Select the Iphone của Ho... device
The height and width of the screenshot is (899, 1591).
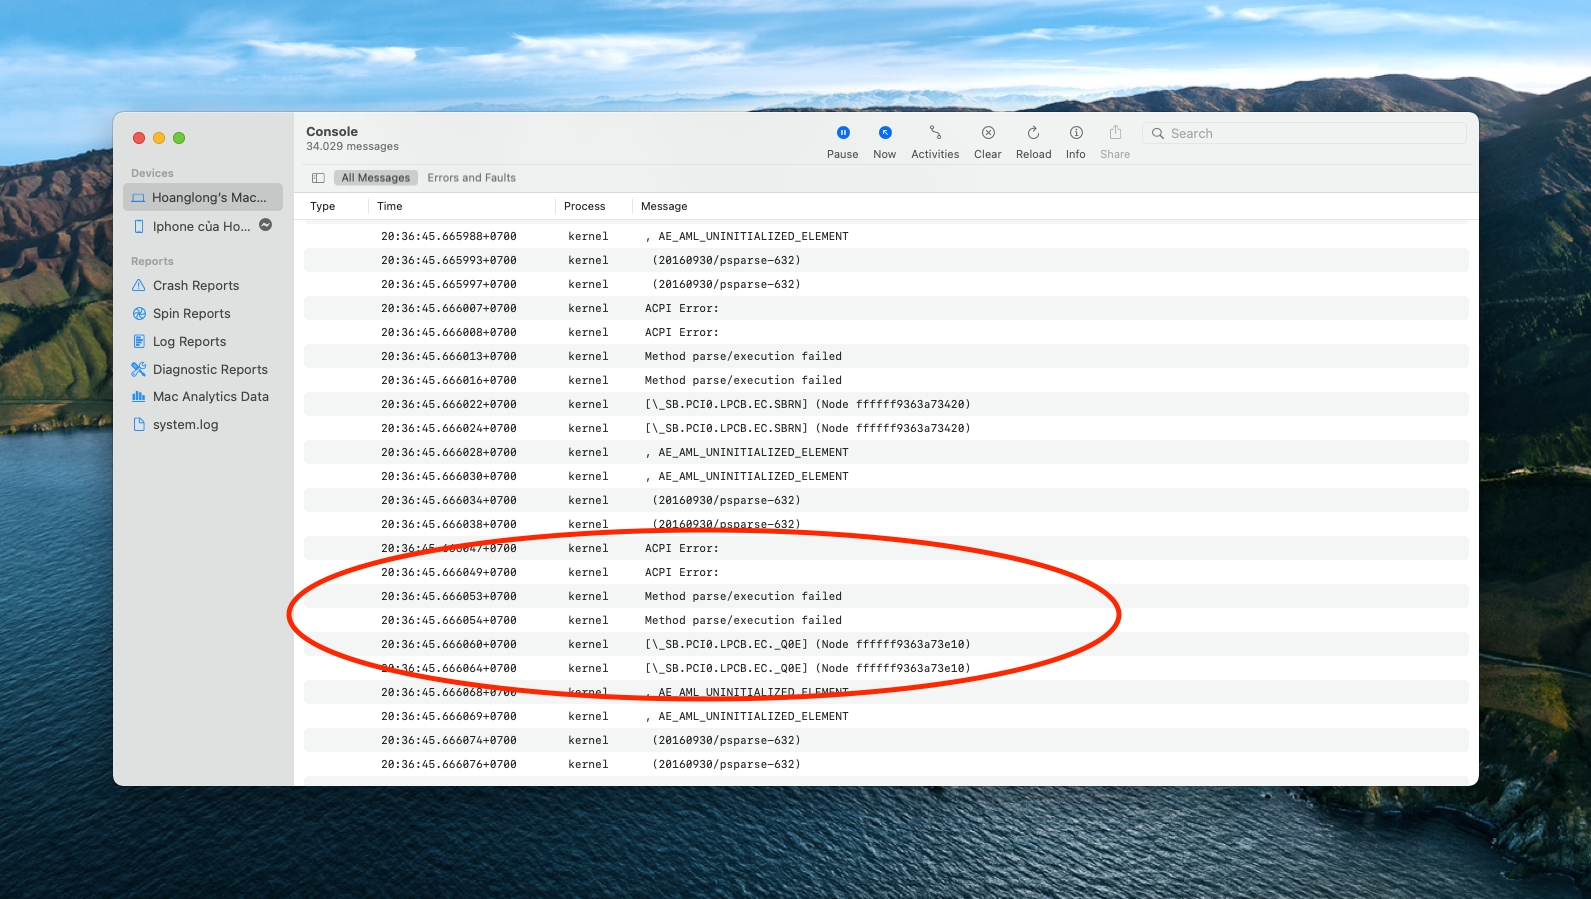(x=200, y=227)
